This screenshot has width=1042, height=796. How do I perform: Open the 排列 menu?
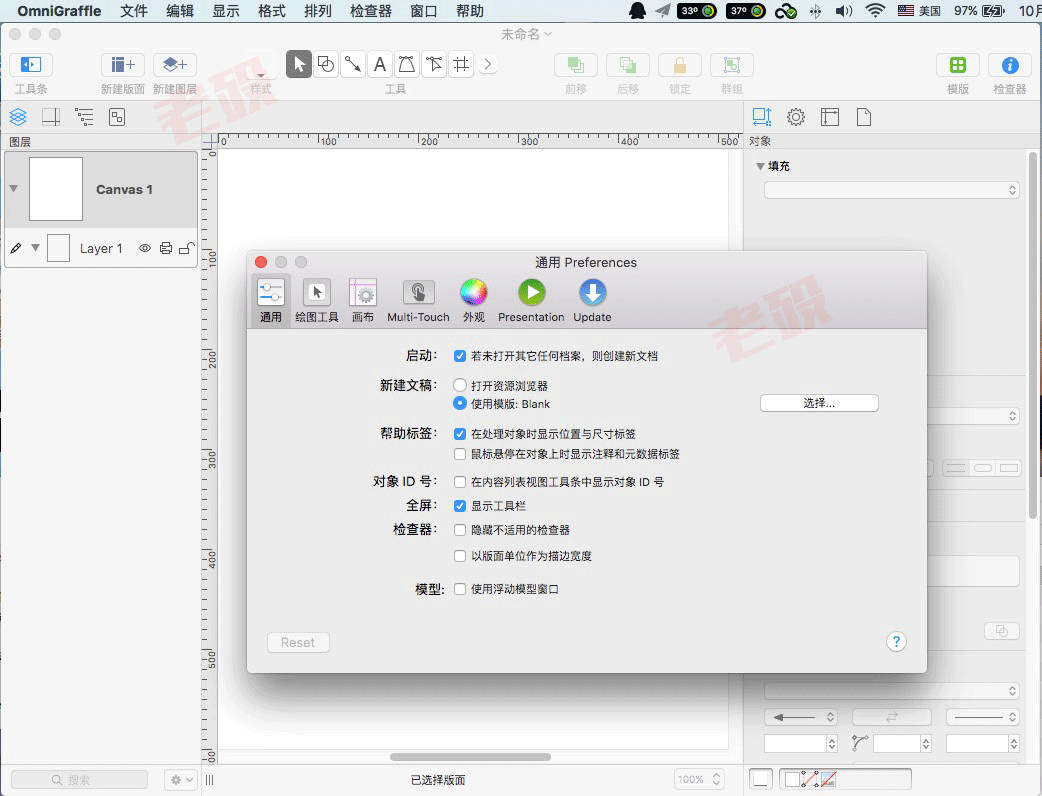pyautogui.click(x=317, y=11)
